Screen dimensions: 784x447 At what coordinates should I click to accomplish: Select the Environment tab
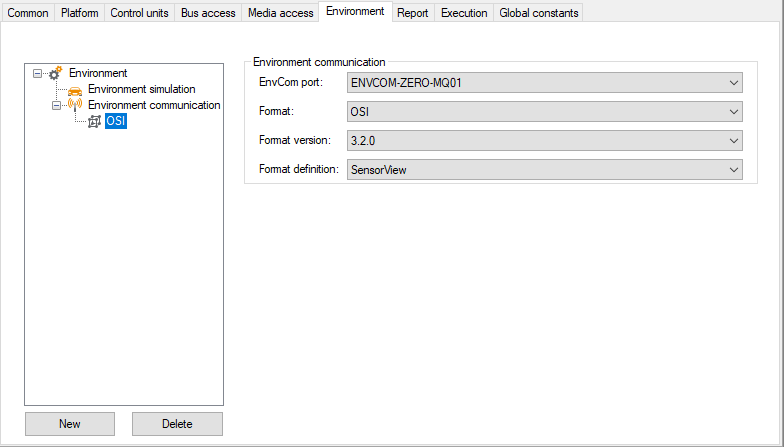pyautogui.click(x=355, y=12)
